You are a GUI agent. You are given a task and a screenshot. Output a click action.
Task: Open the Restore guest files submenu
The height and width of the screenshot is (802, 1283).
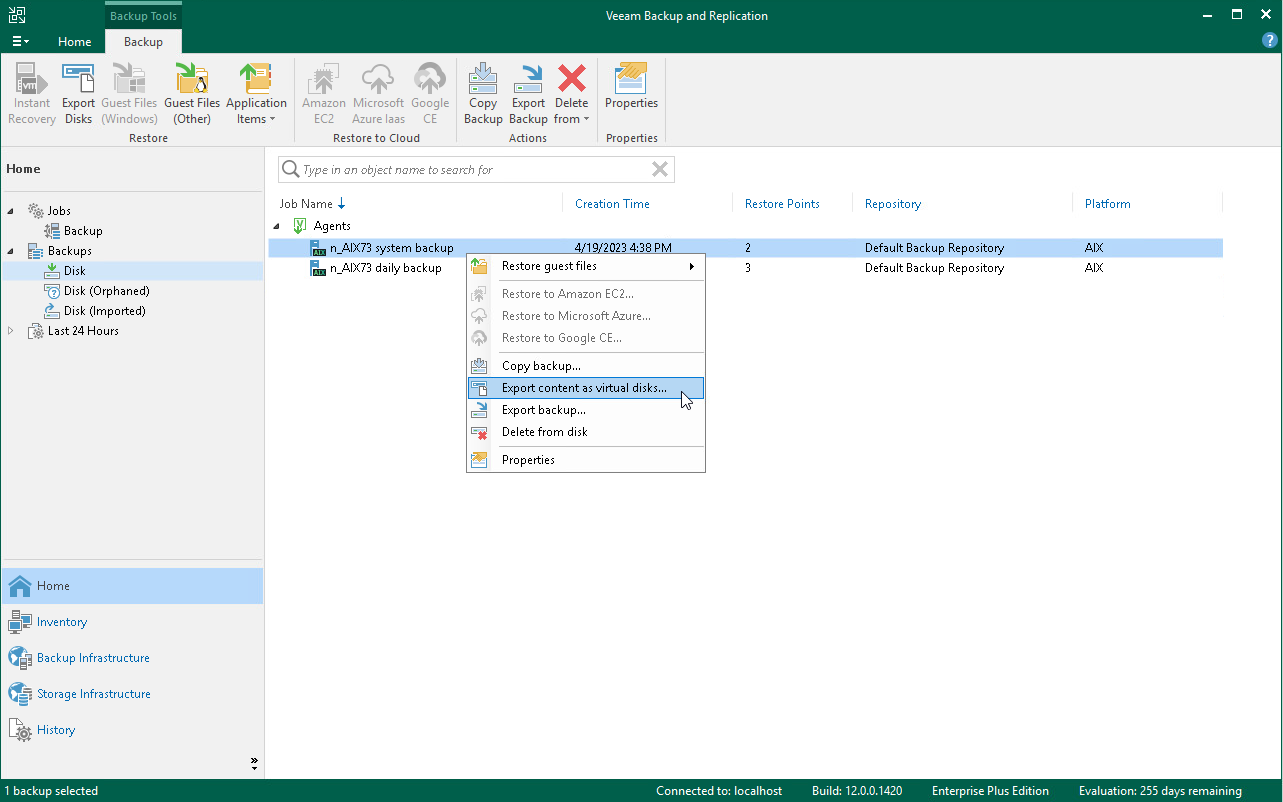586,266
